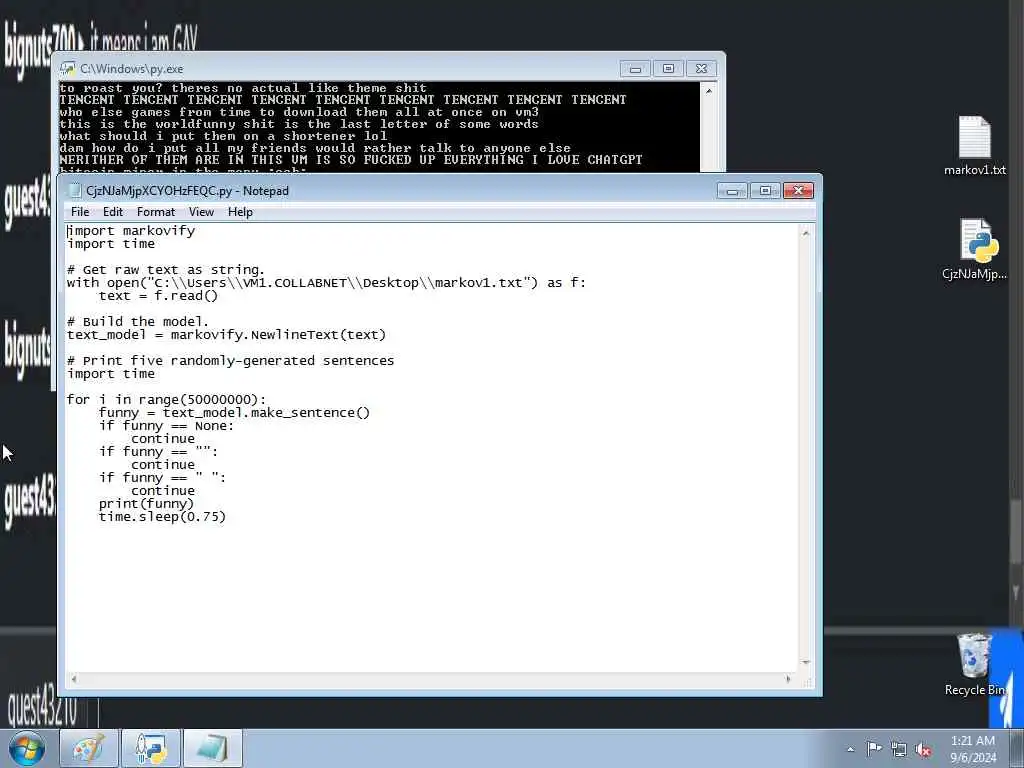Click 'text = f.read()' line
Screen dimensions: 1024x768
point(158,296)
